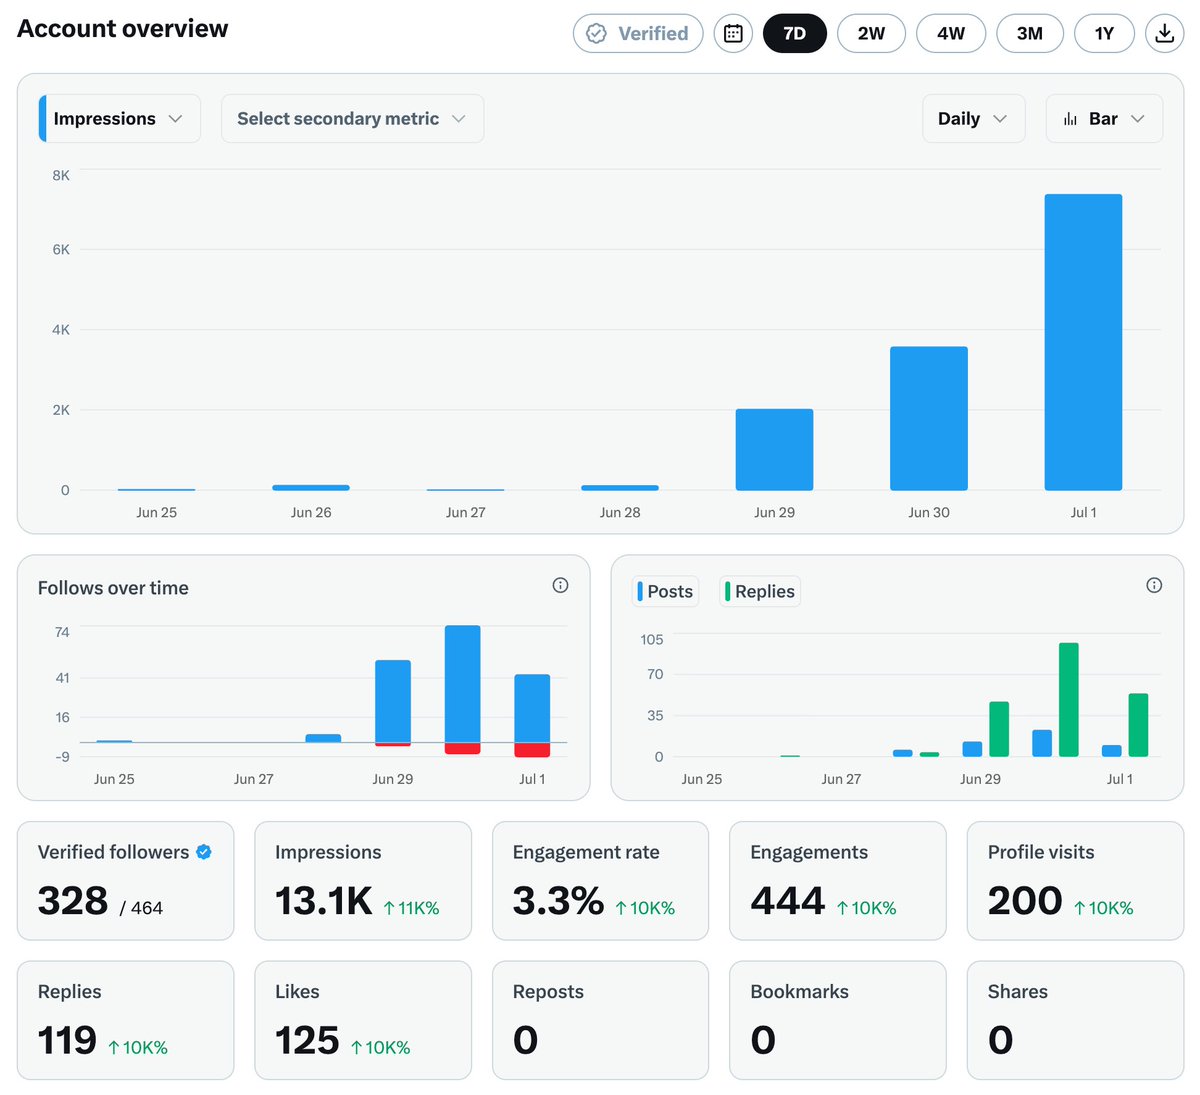Open the Bookmarks stat card

coord(838,1020)
